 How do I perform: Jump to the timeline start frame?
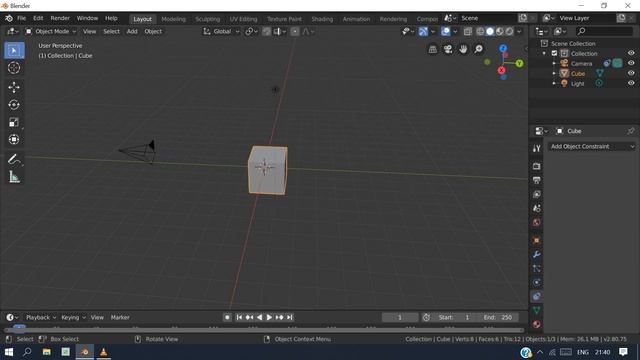[x=239, y=317]
